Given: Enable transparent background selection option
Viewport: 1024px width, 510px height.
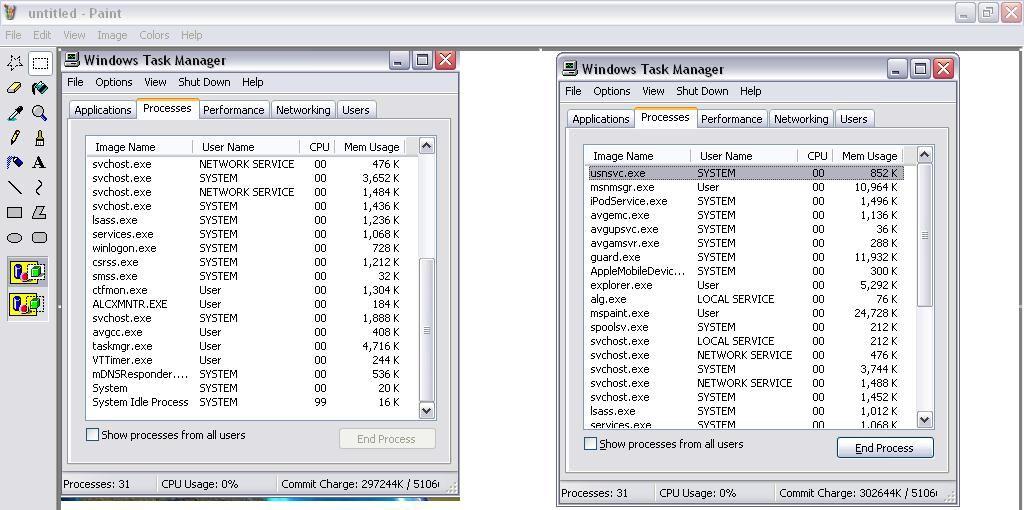Looking at the screenshot, I should coord(27,304).
